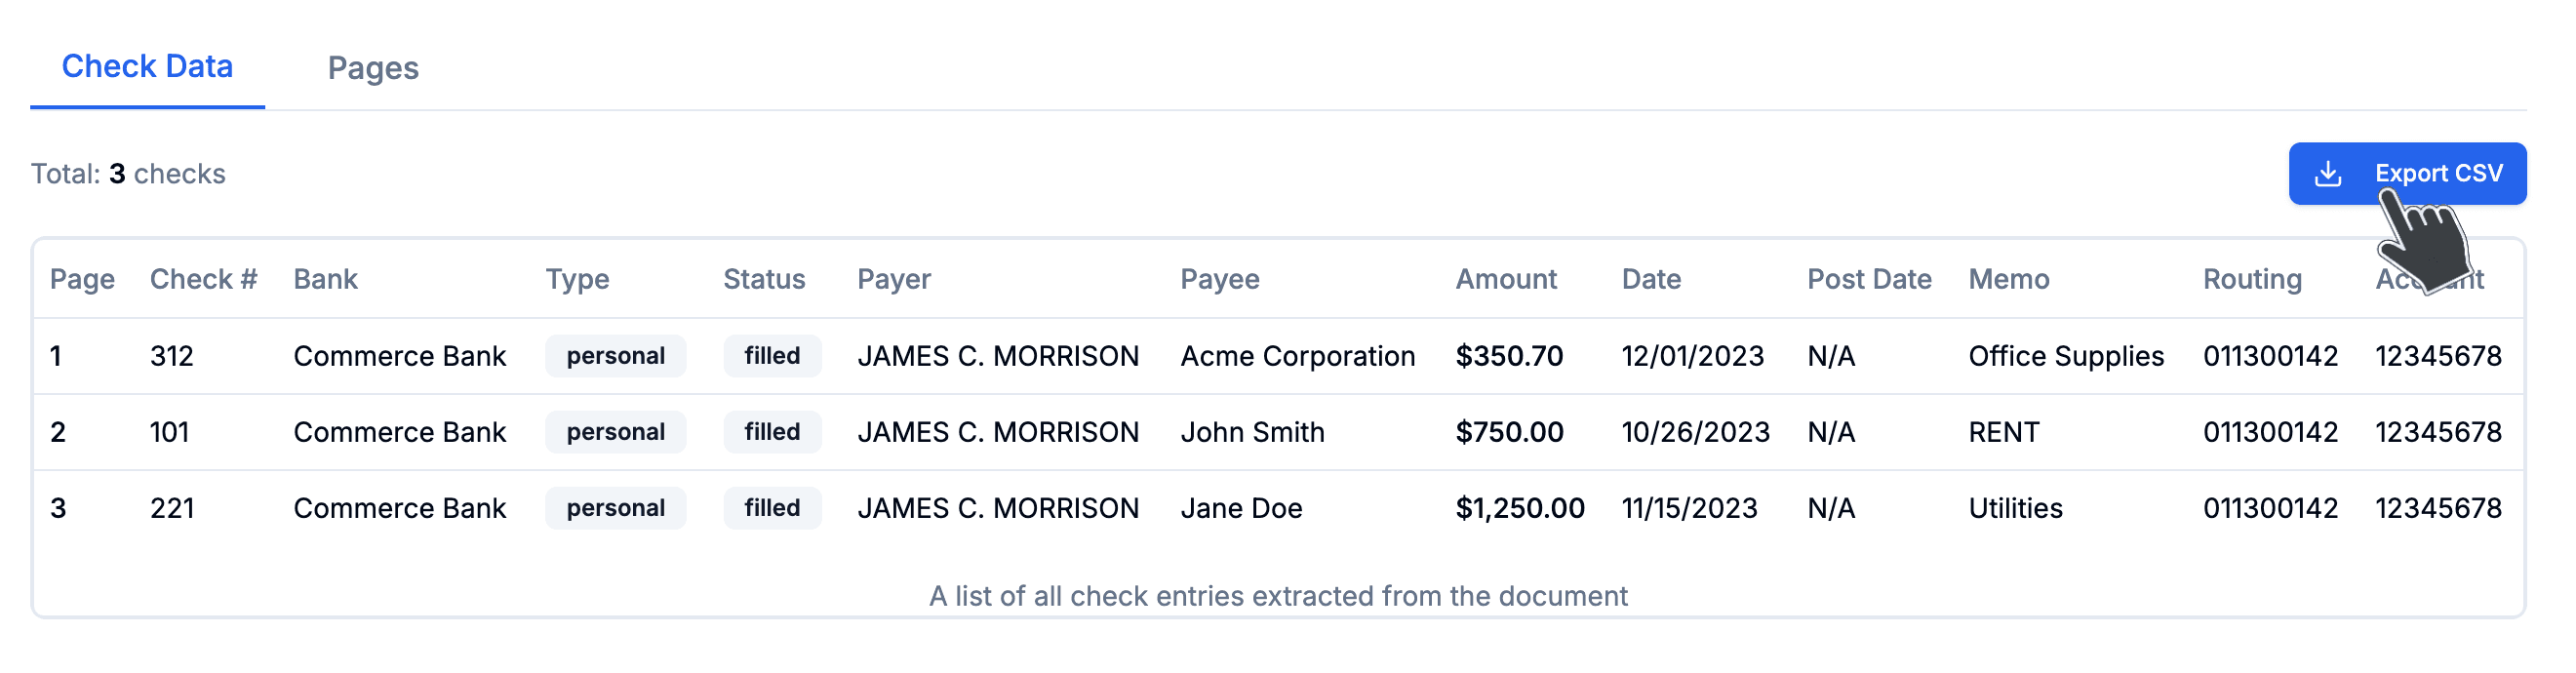Sort by the Date column header
2576x673 pixels.
[1651, 279]
